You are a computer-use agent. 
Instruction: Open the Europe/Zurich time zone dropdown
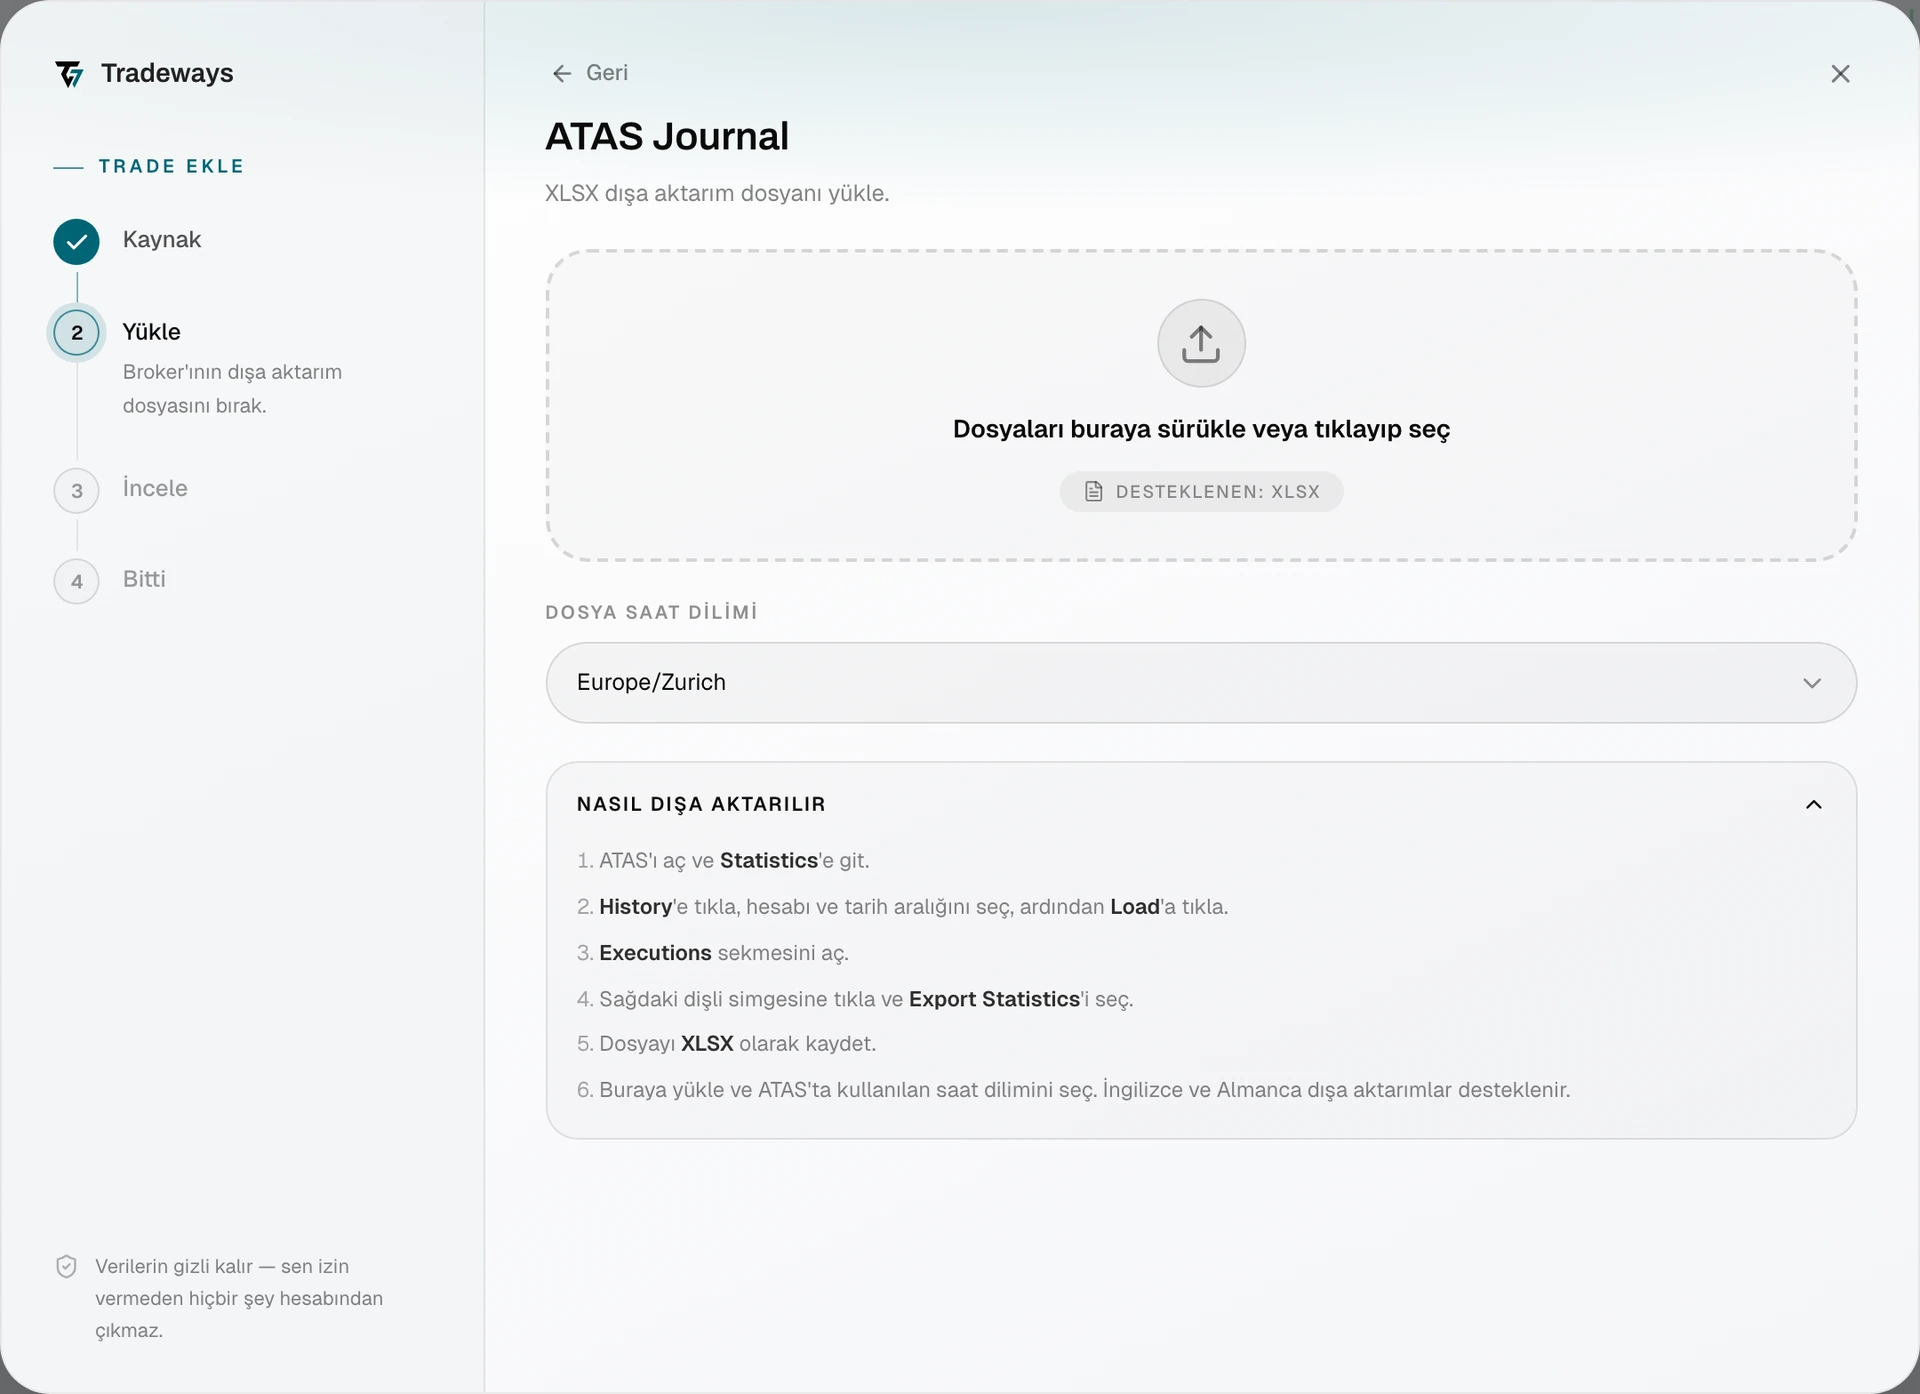pyautogui.click(x=1201, y=683)
